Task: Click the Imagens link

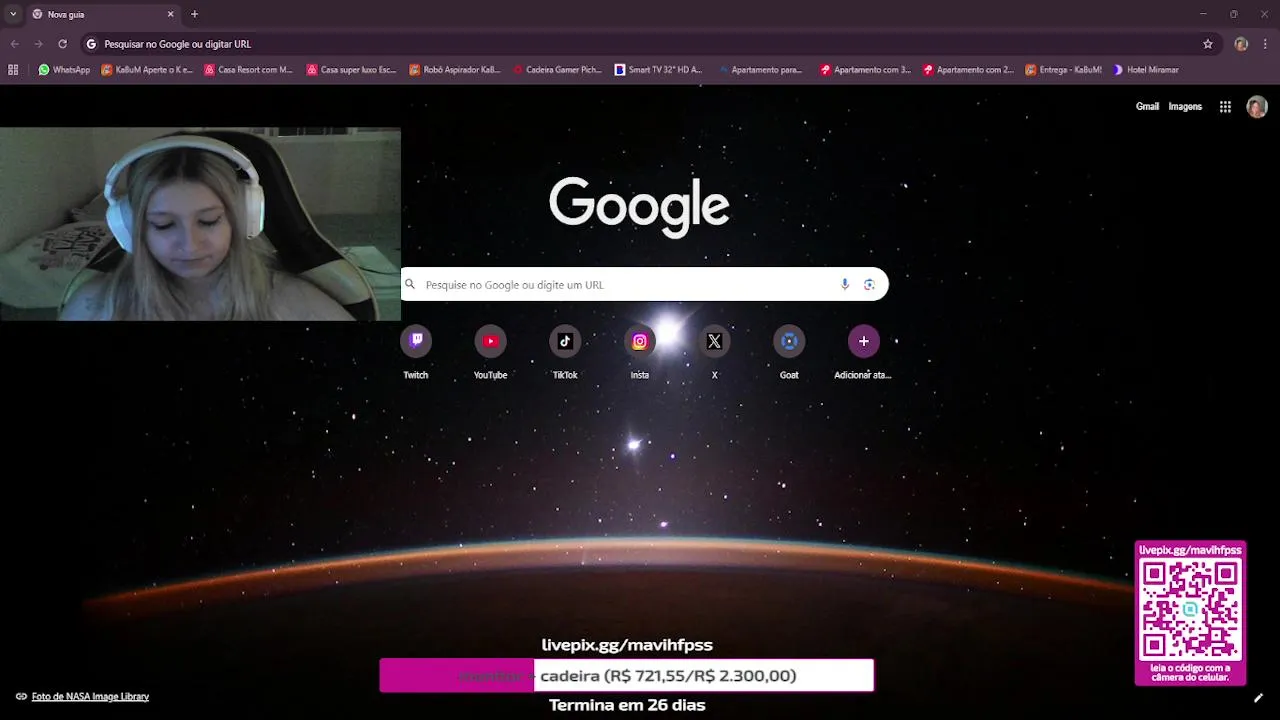Action: (x=1185, y=107)
